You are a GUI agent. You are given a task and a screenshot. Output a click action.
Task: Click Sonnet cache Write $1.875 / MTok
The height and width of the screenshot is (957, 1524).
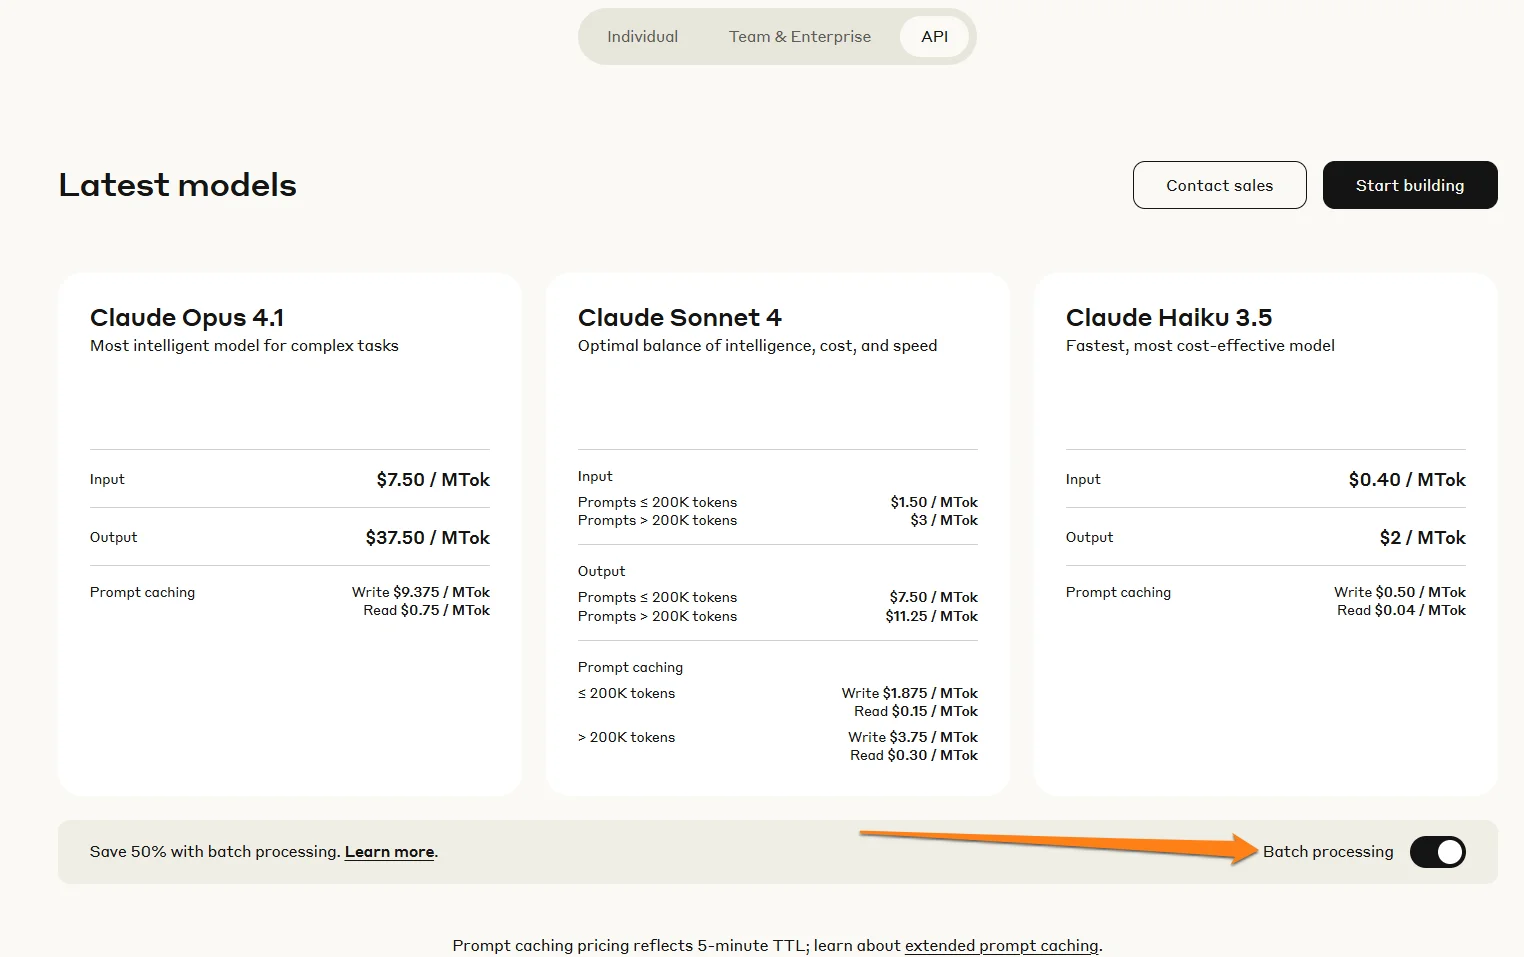tap(910, 693)
